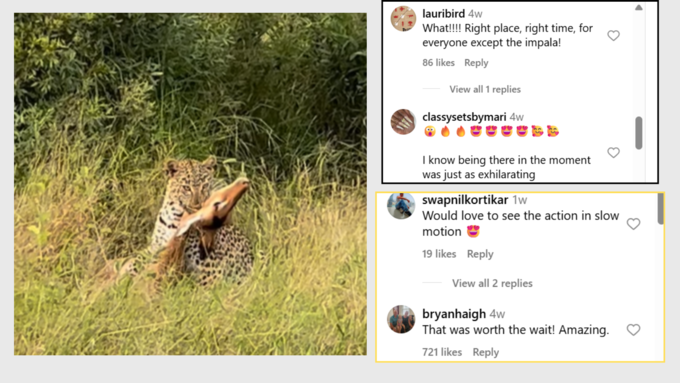The height and width of the screenshot is (383, 680).
Task: Open classysetsbymari's profile avatar
Action: click(x=403, y=122)
